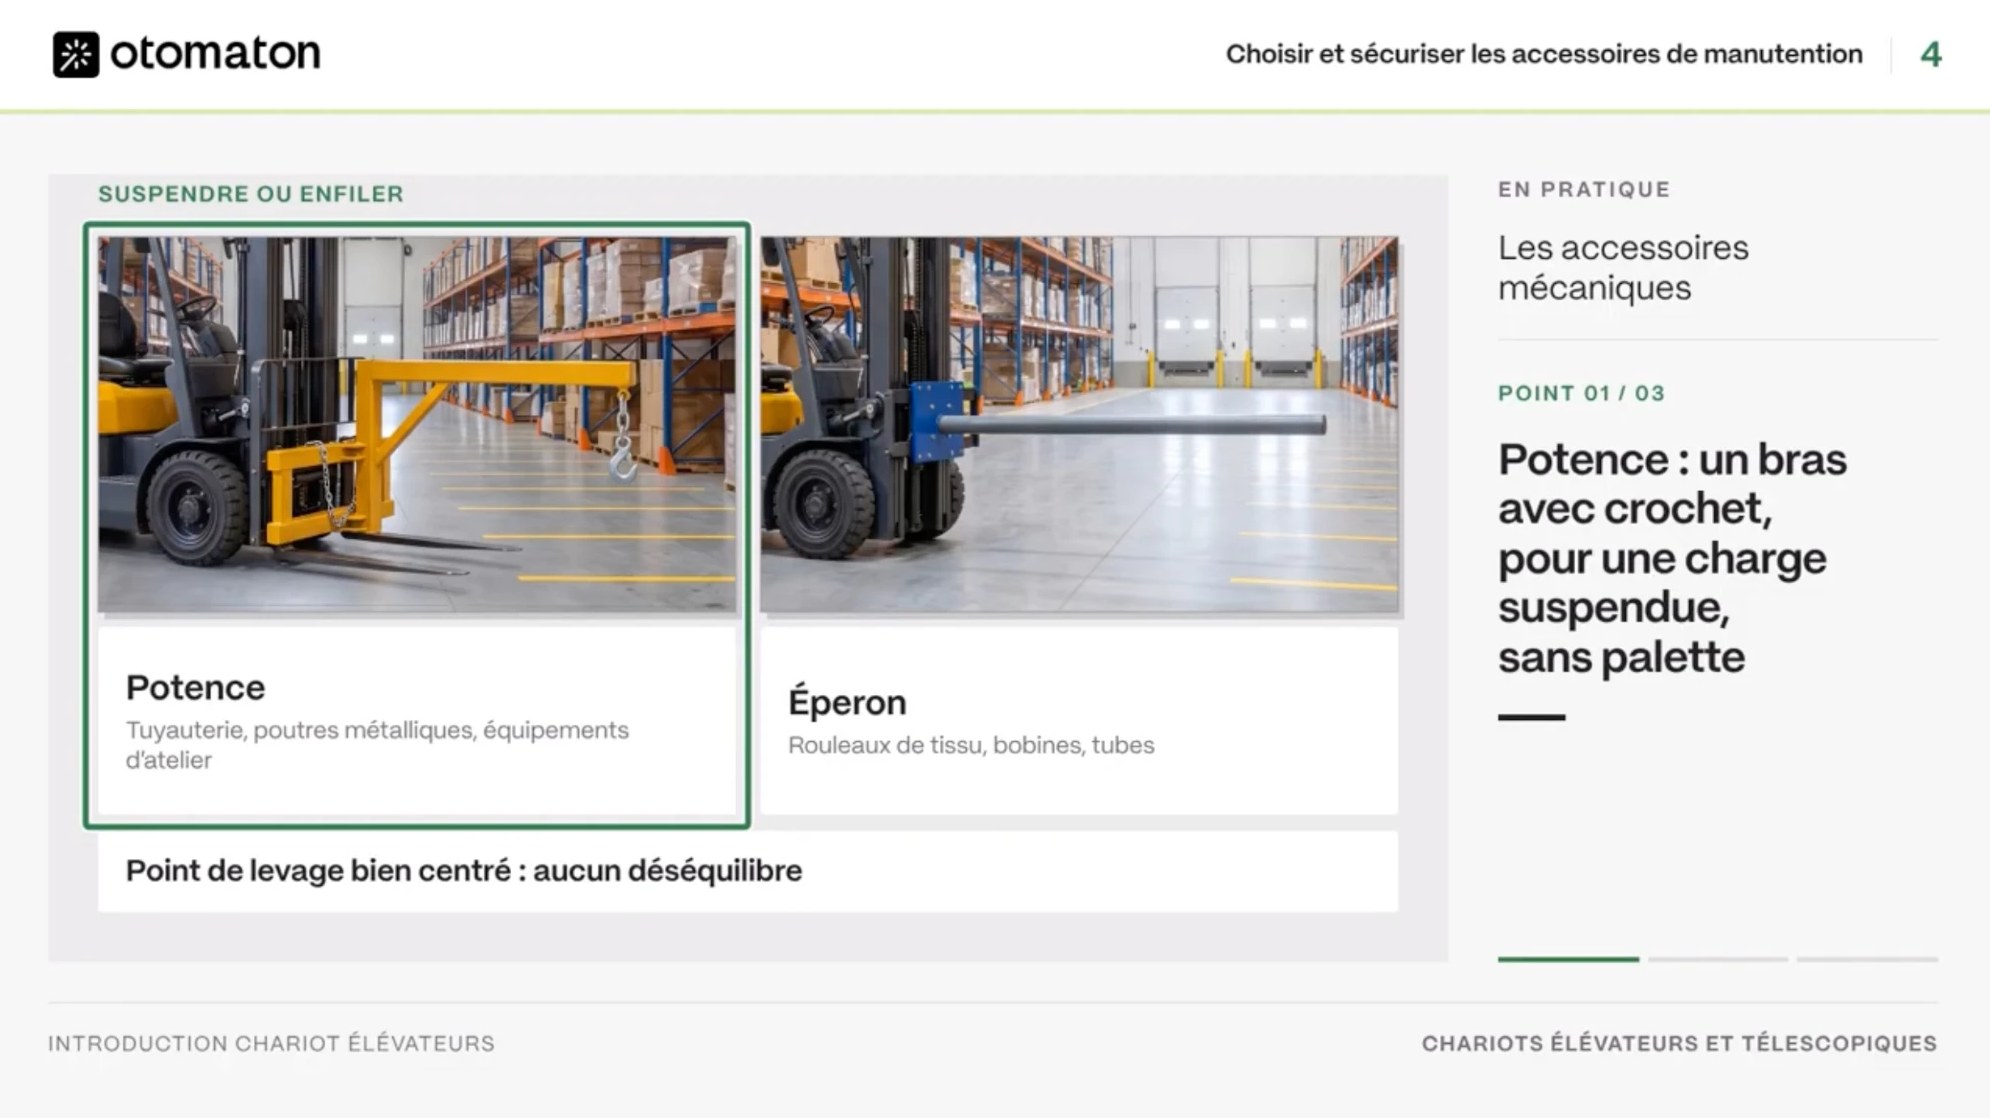Click the POINT 01 / 03 indicator
This screenshot has height=1118, width=1990.
pyautogui.click(x=1582, y=394)
